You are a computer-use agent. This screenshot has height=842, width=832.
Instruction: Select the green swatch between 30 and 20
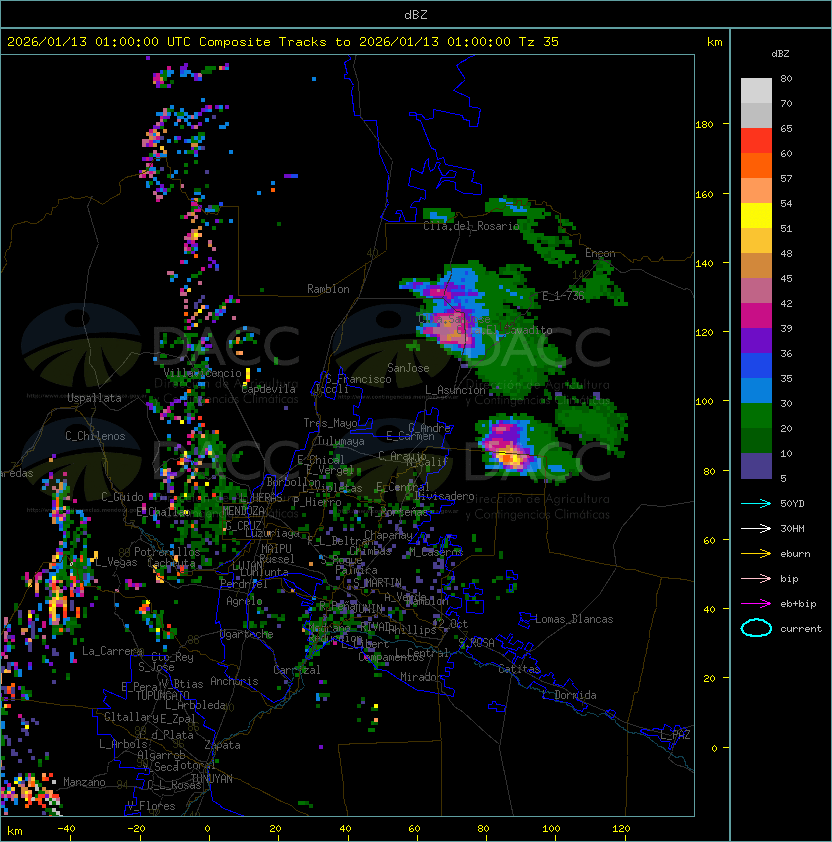756,415
